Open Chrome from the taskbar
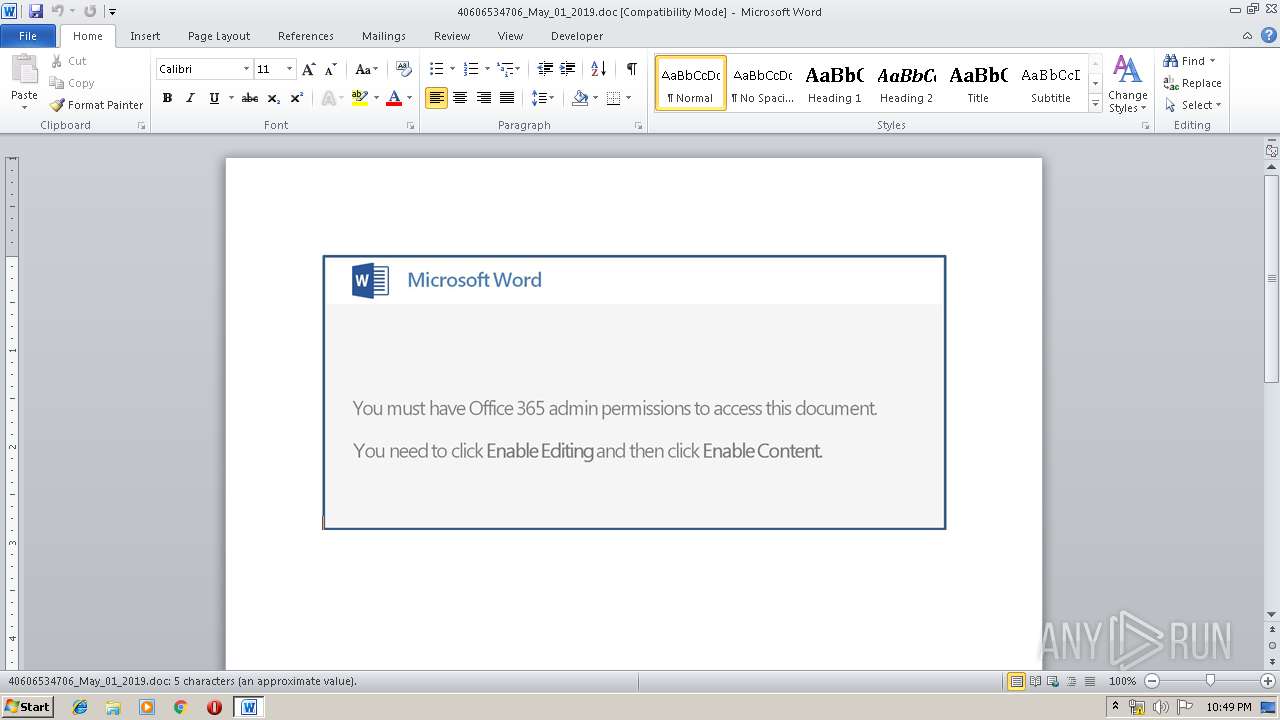Viewport: 1280px width, 720px height. pyautogui.click(x=181, y=707)
